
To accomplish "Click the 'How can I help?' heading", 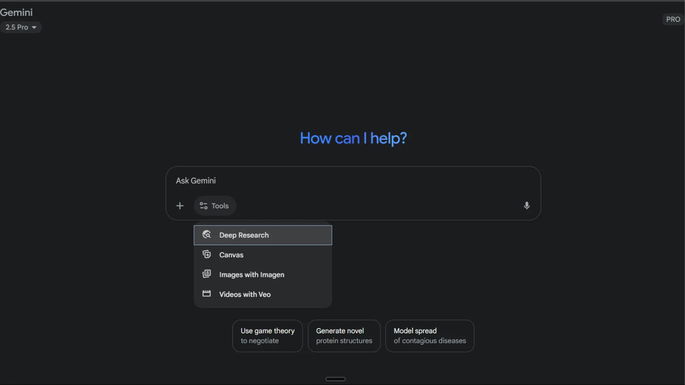I will [x=353, y=138].
